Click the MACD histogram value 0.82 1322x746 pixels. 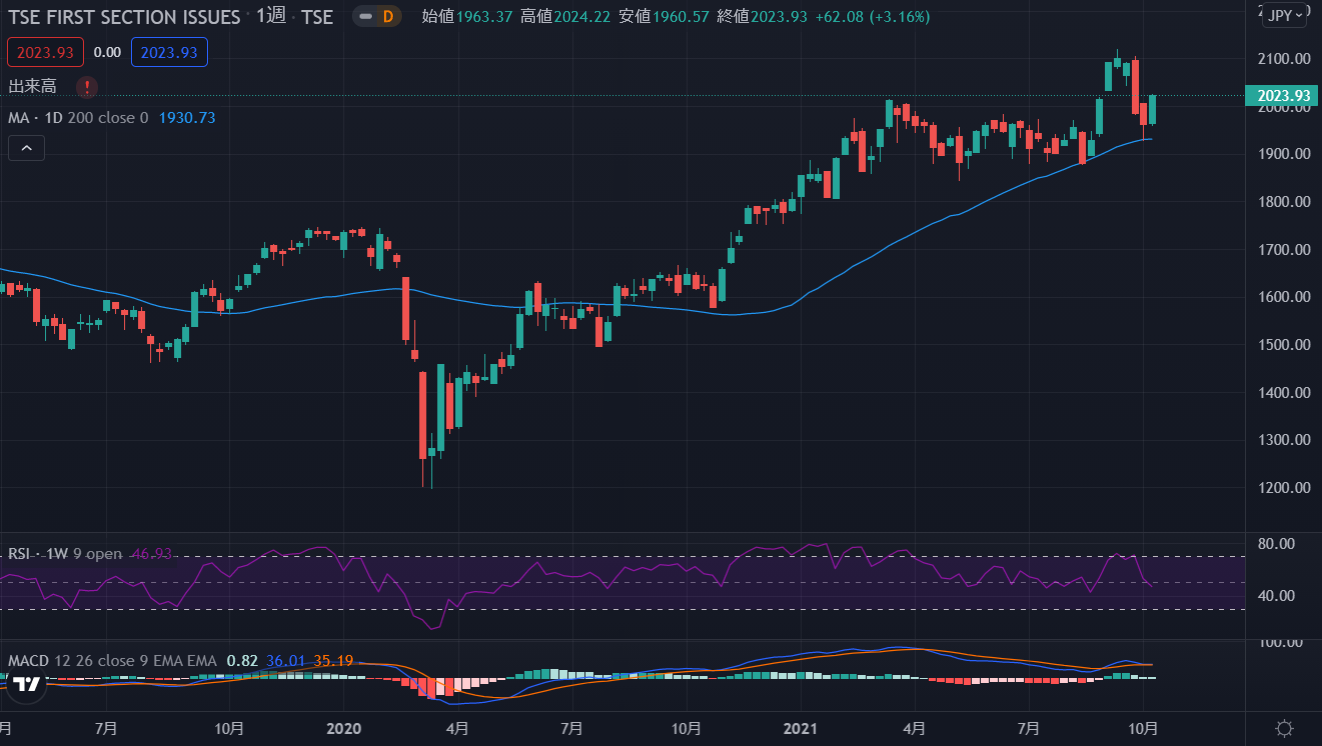(242, 661)
